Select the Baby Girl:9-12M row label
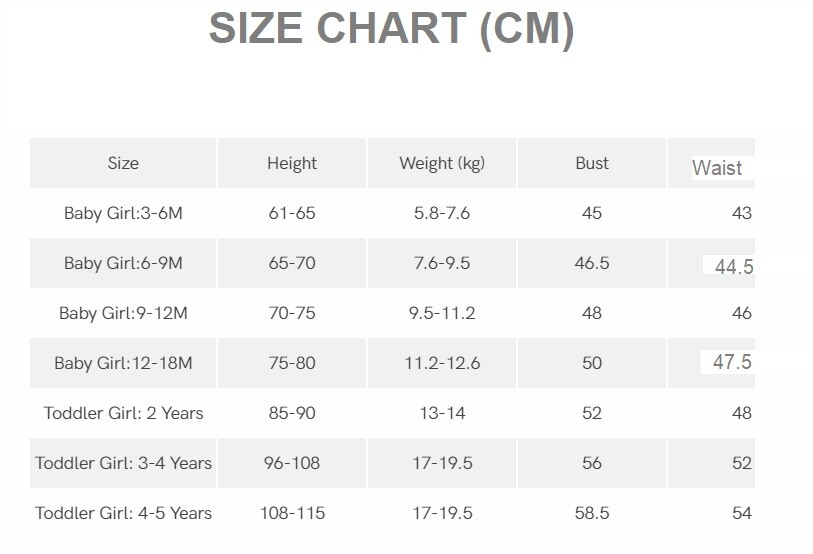Screen dimensions: 813x554 123,313
